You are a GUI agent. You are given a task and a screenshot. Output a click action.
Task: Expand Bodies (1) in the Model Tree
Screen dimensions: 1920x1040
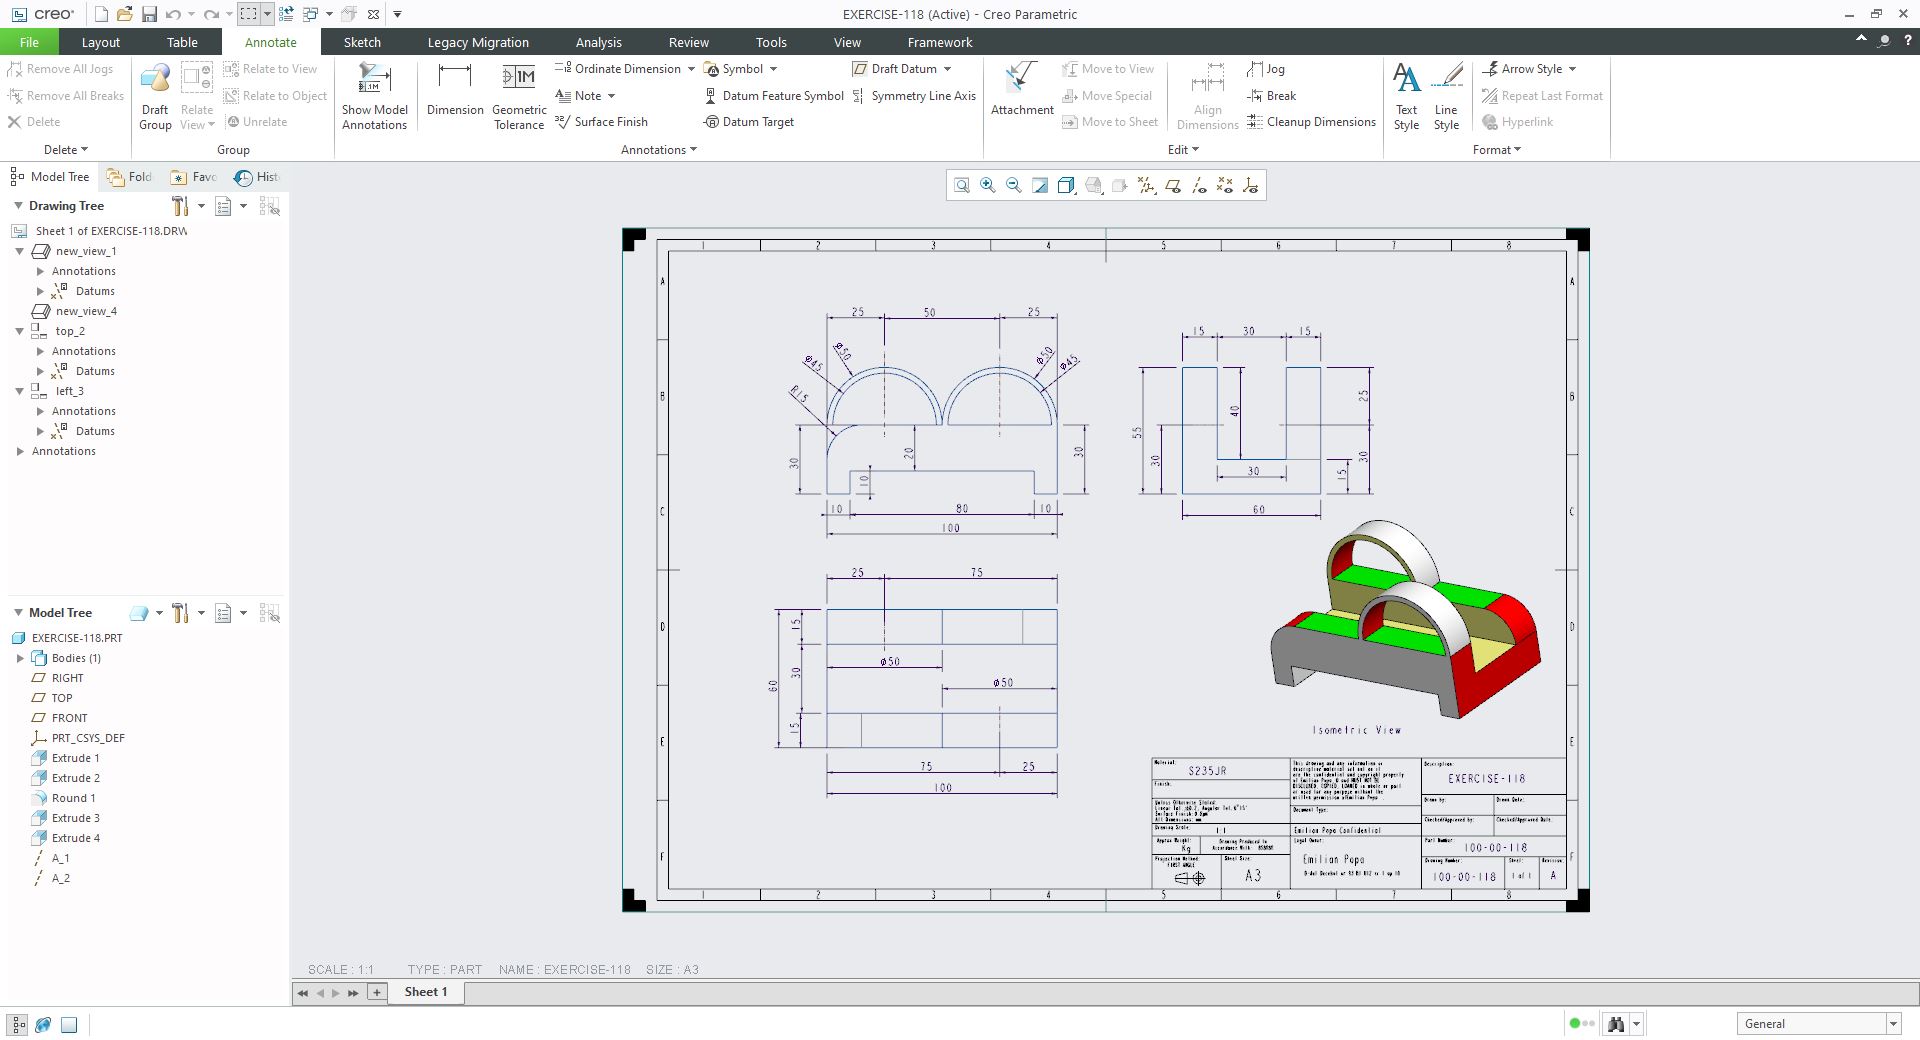pos(20,658)
